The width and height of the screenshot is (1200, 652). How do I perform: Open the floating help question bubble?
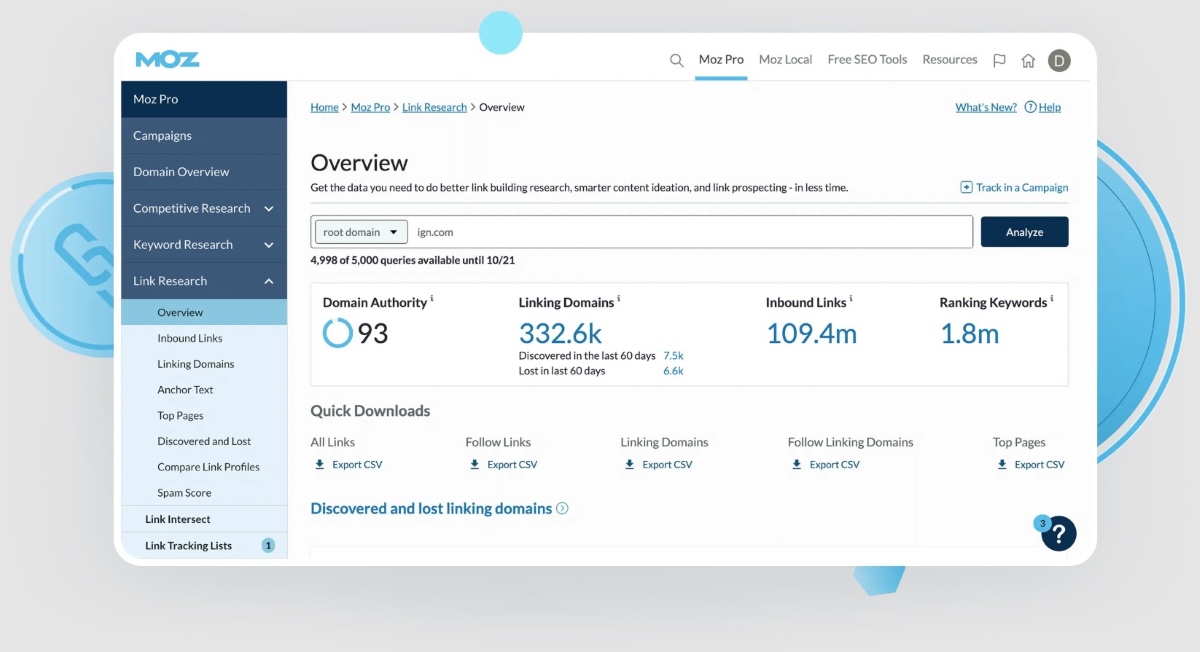1059,533
